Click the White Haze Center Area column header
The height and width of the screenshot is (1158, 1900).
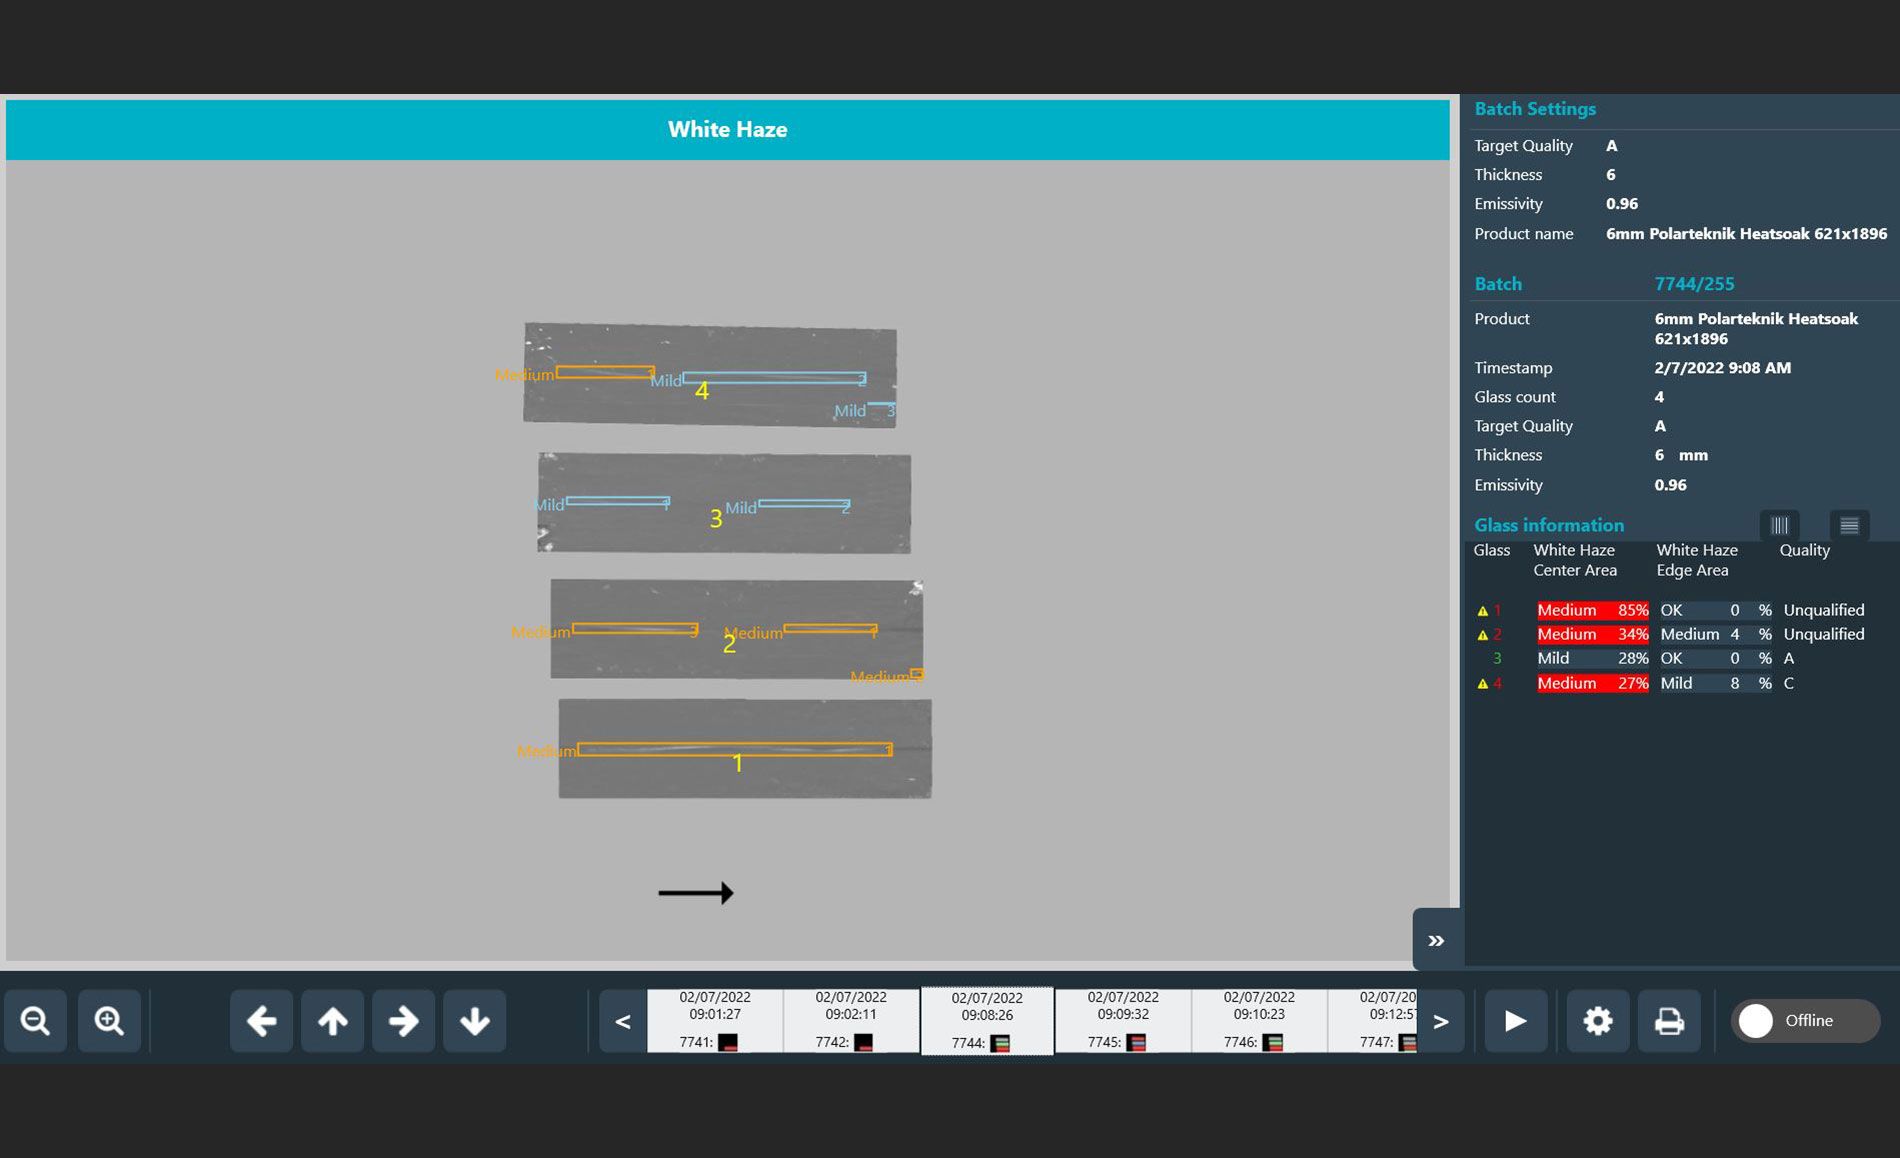click(1575, 560)
